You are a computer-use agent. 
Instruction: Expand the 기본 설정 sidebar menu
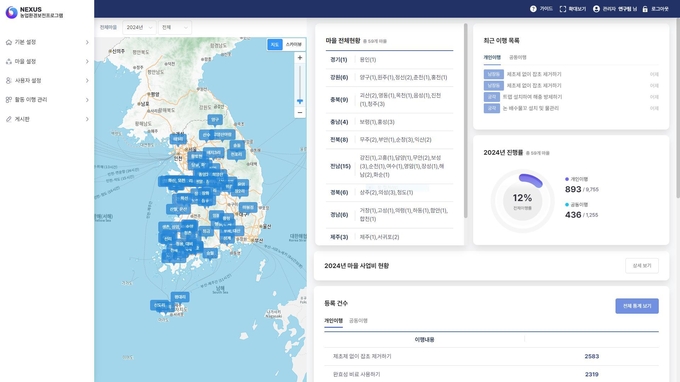(47, 42)
